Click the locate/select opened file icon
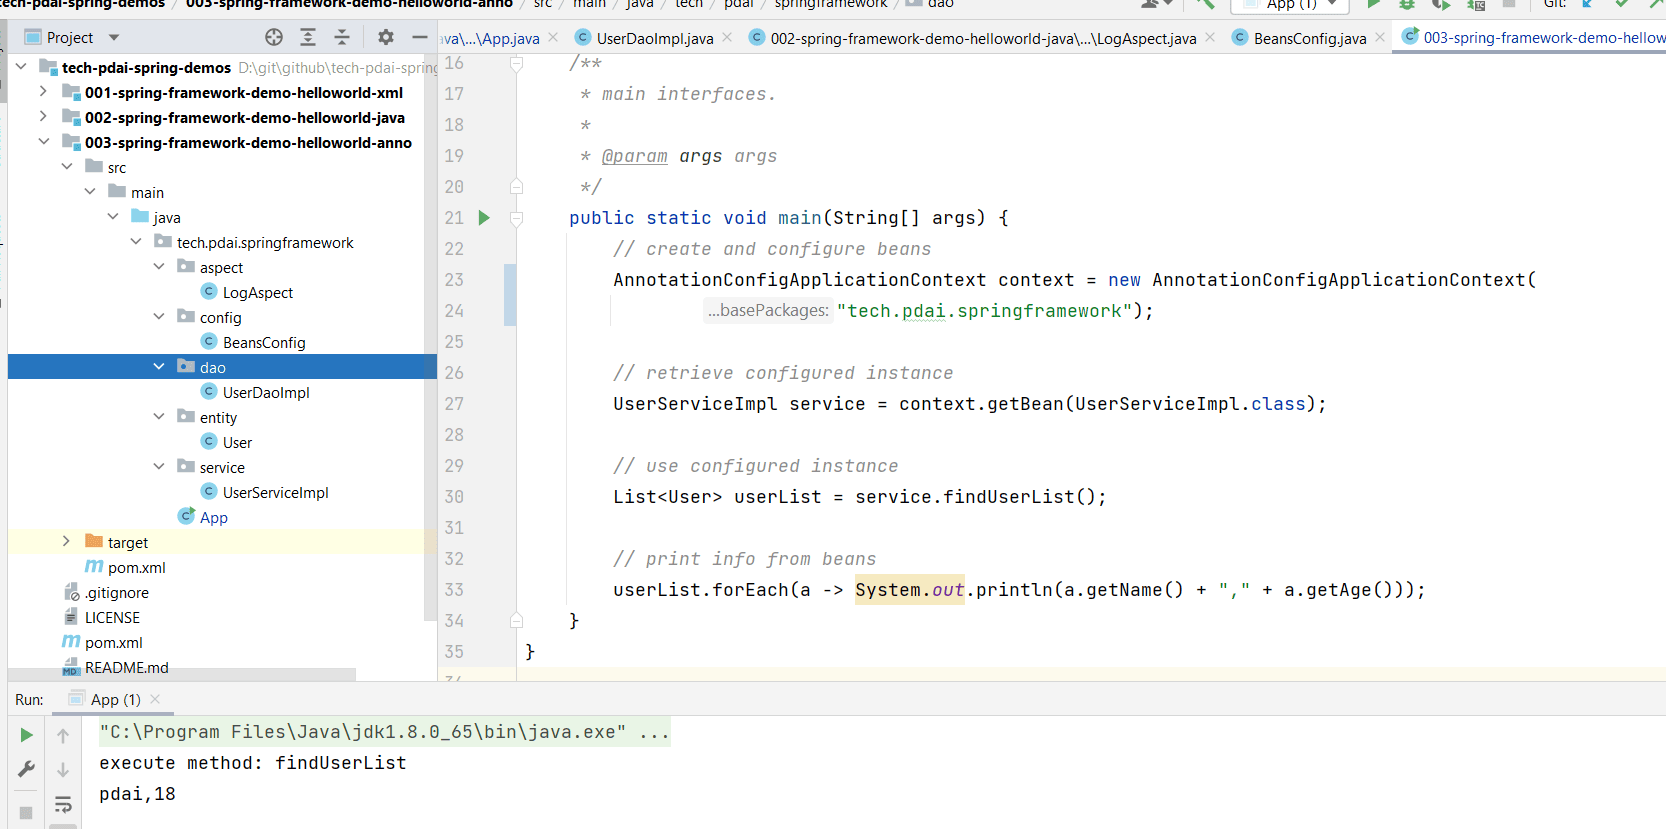1666x829 pixels. tap(274, 37)
